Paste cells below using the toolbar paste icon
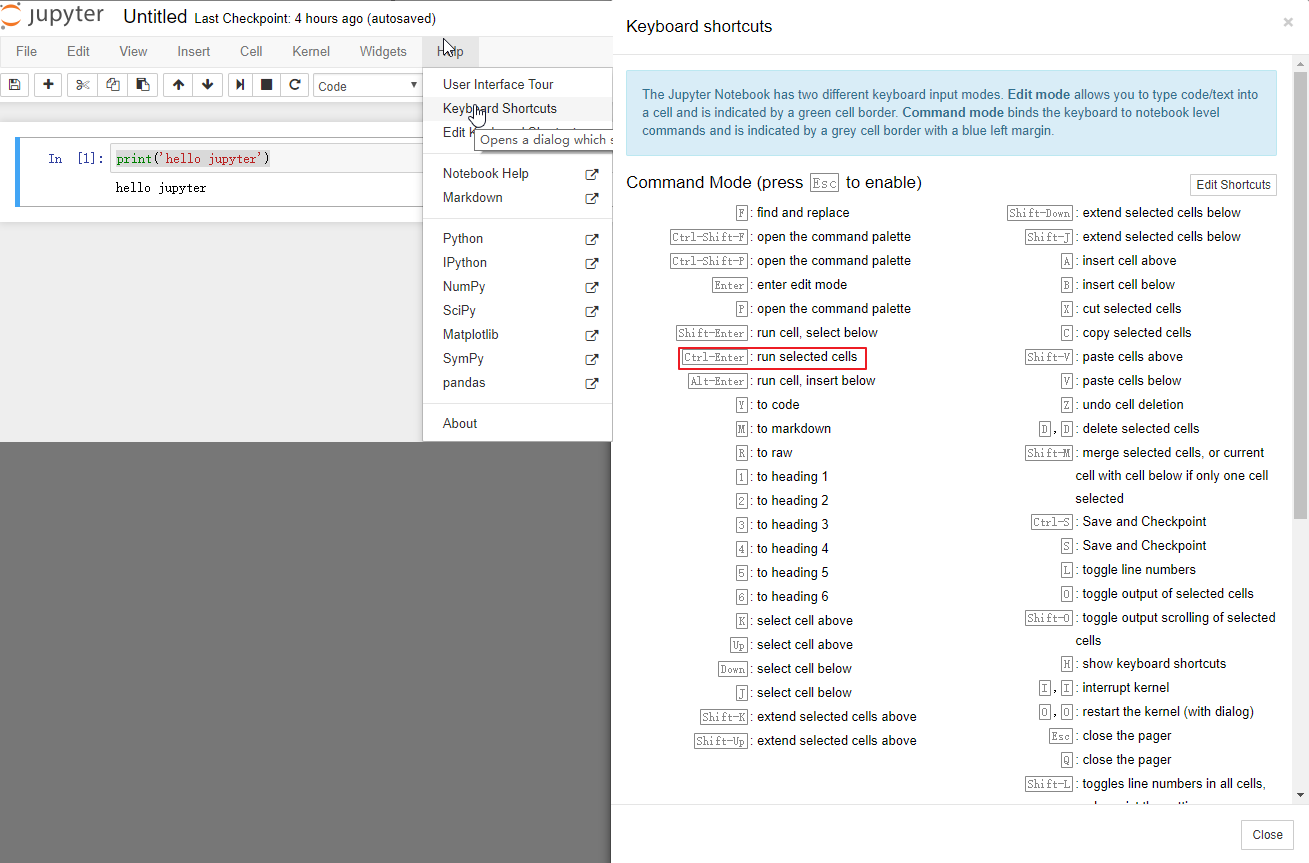Image resolution: width=1309 pixels, height=863 pixels. (x=143, y=85)
